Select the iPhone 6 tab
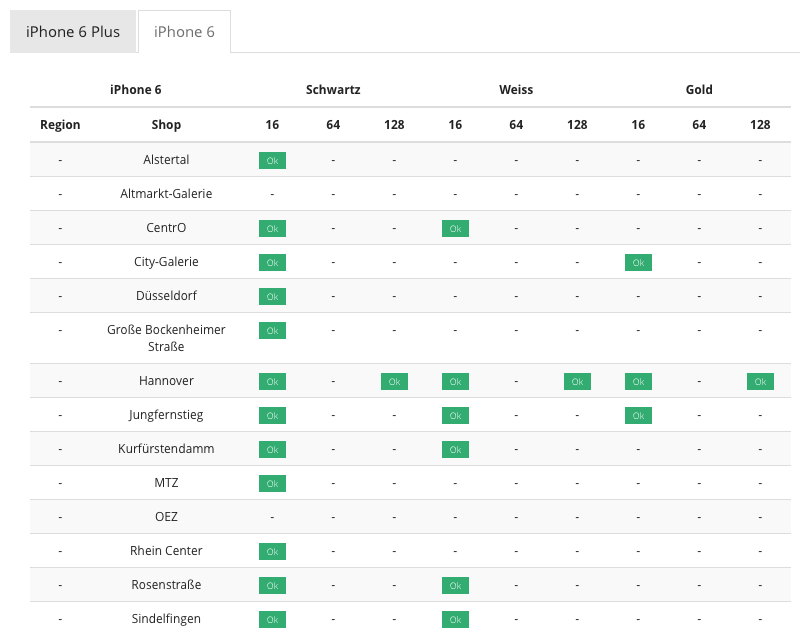This screenshot has width=800, height=640. (x=184, y=32)
